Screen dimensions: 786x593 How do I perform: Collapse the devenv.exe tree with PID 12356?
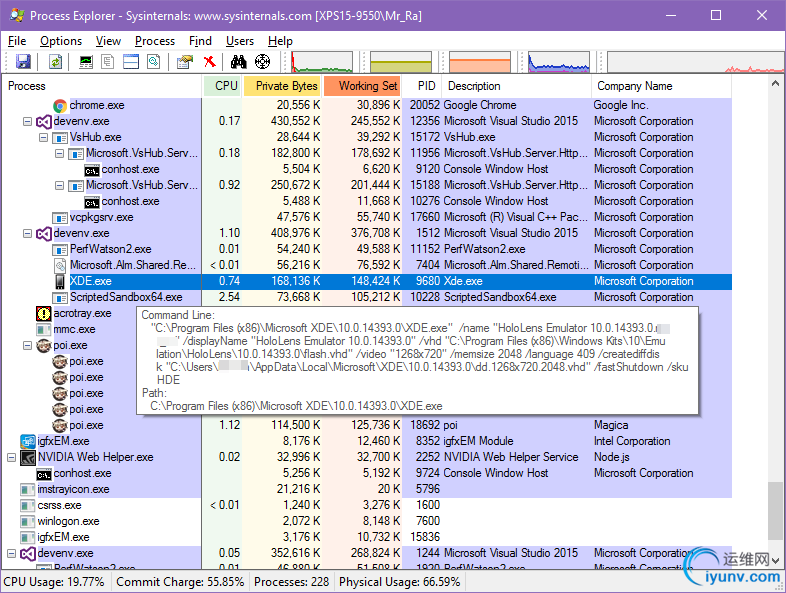[x=28, y=121]
